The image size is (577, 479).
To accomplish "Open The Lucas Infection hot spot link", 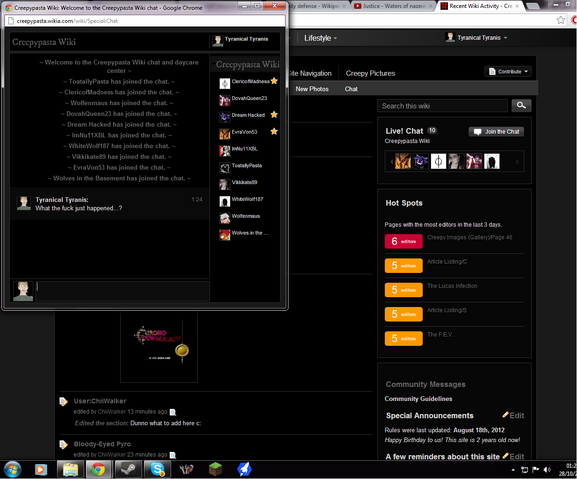I will [x=452, y=286].
